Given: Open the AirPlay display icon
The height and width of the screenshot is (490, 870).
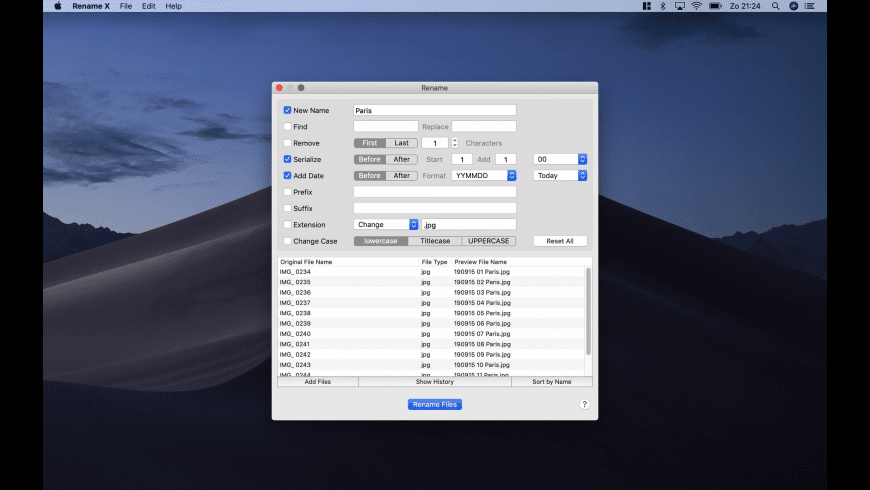Looking at the screenshot, I should pos(680,6).
